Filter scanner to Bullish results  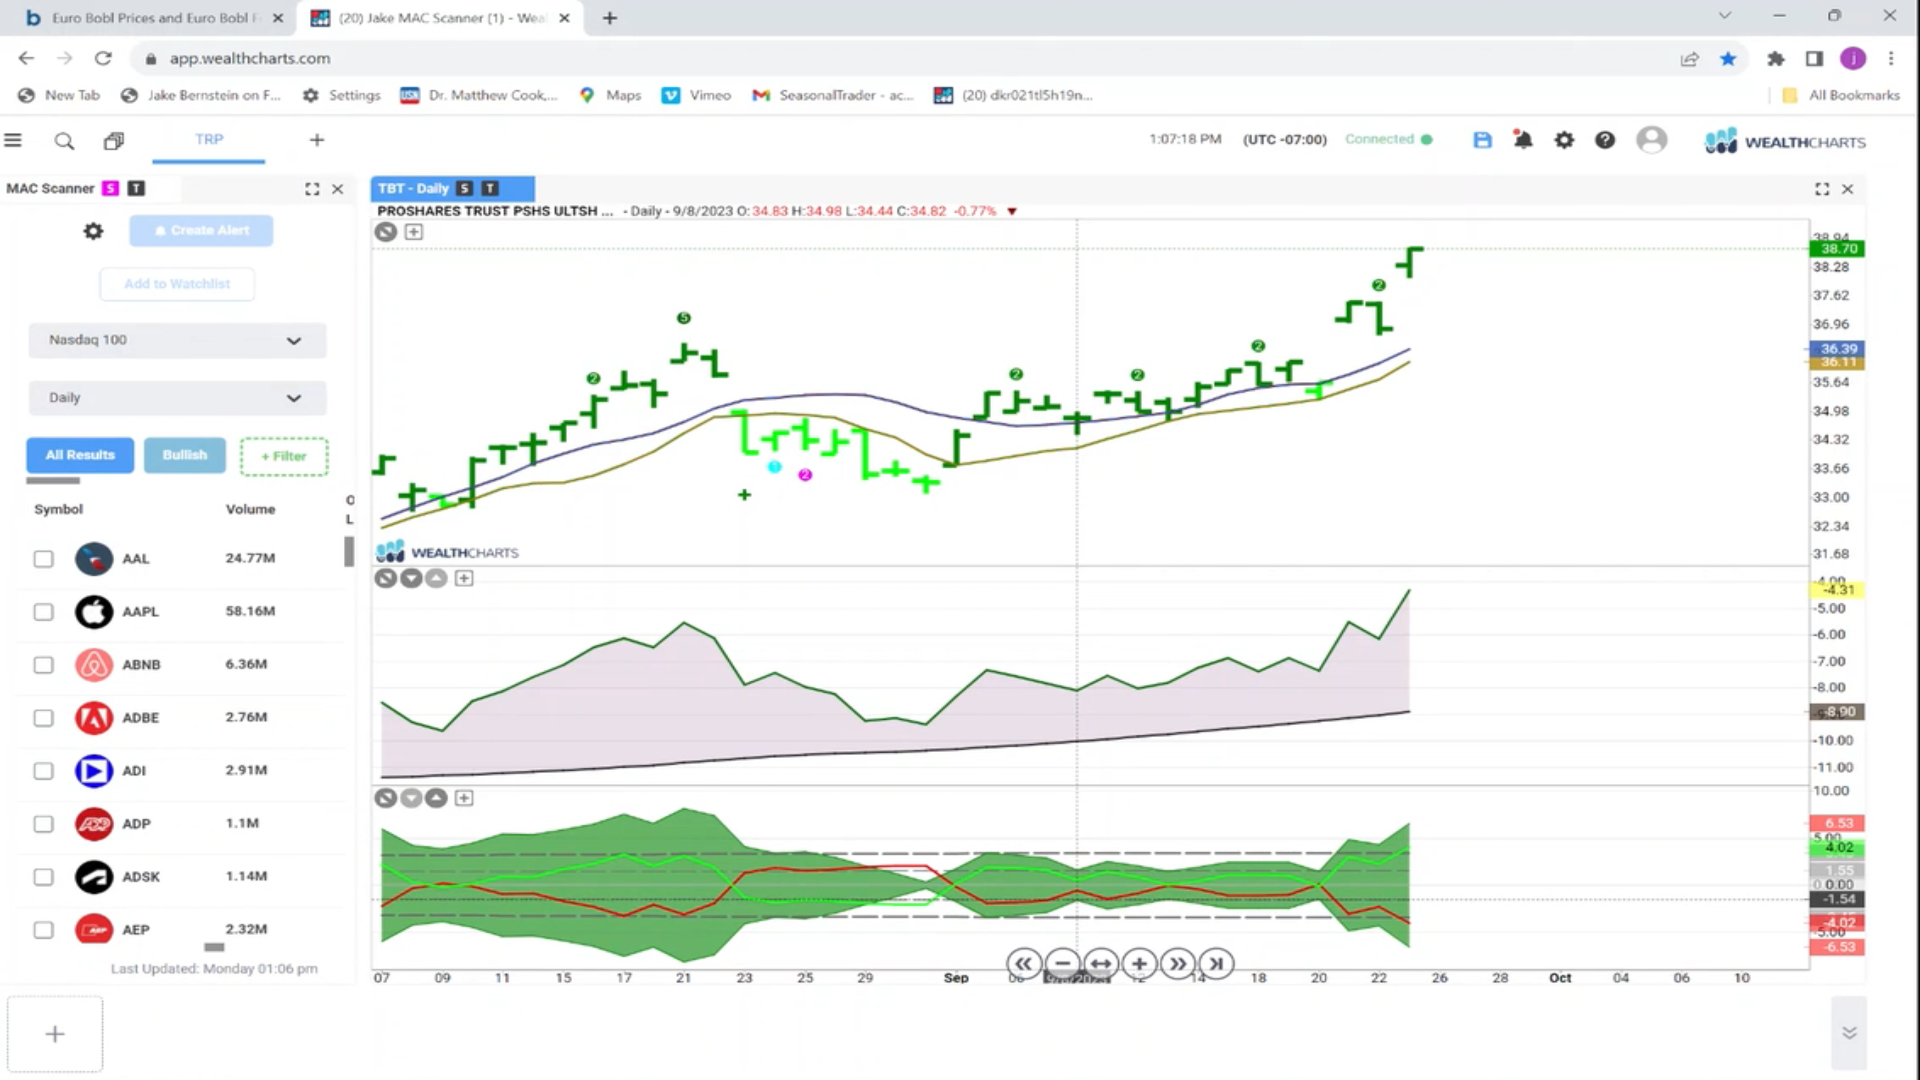coord(185,455)
